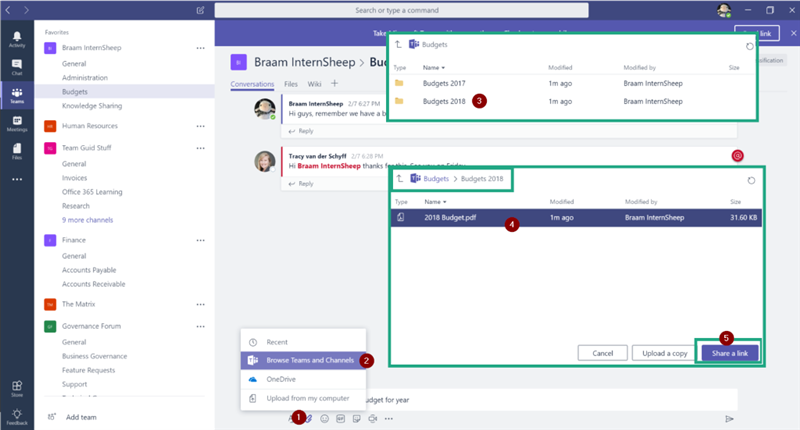
Task: Switch to the Conversations tab
Action: (x=252, y=84)
